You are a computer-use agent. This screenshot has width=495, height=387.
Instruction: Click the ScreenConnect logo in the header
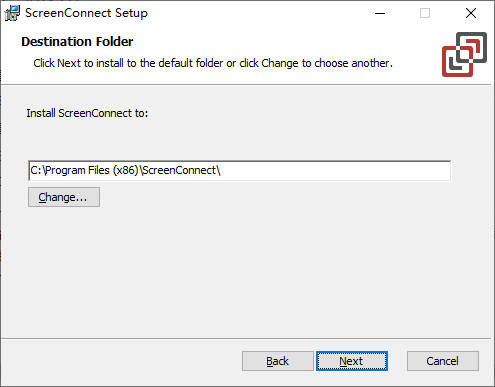[464, 54]
